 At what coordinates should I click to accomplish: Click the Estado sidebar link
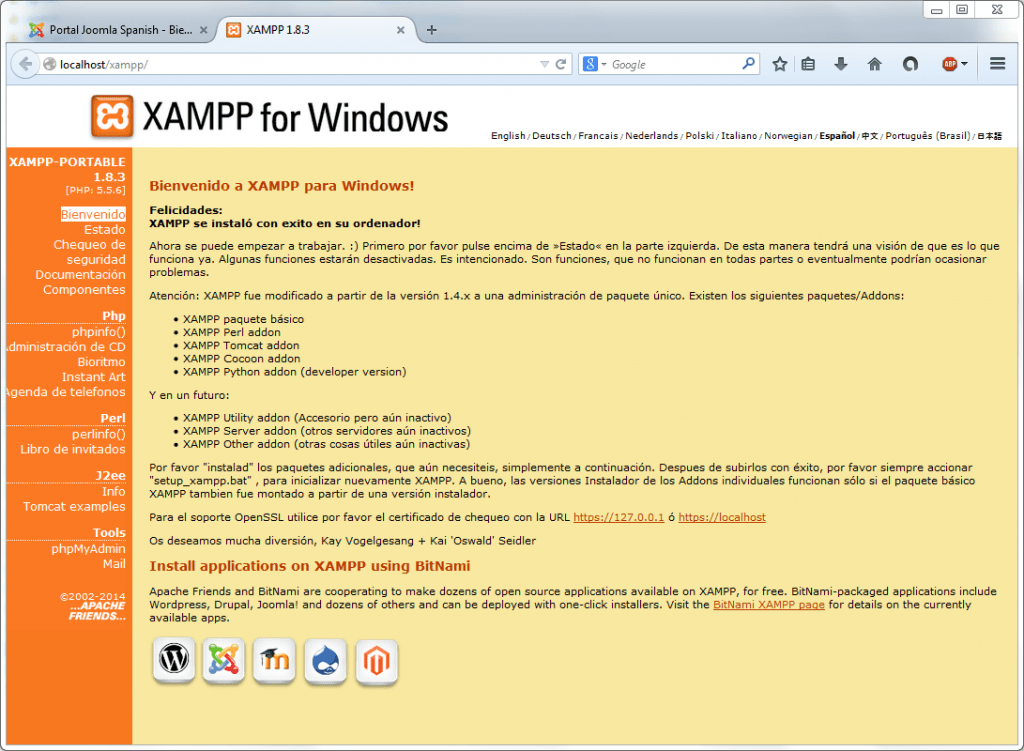[x=104, y=230]
